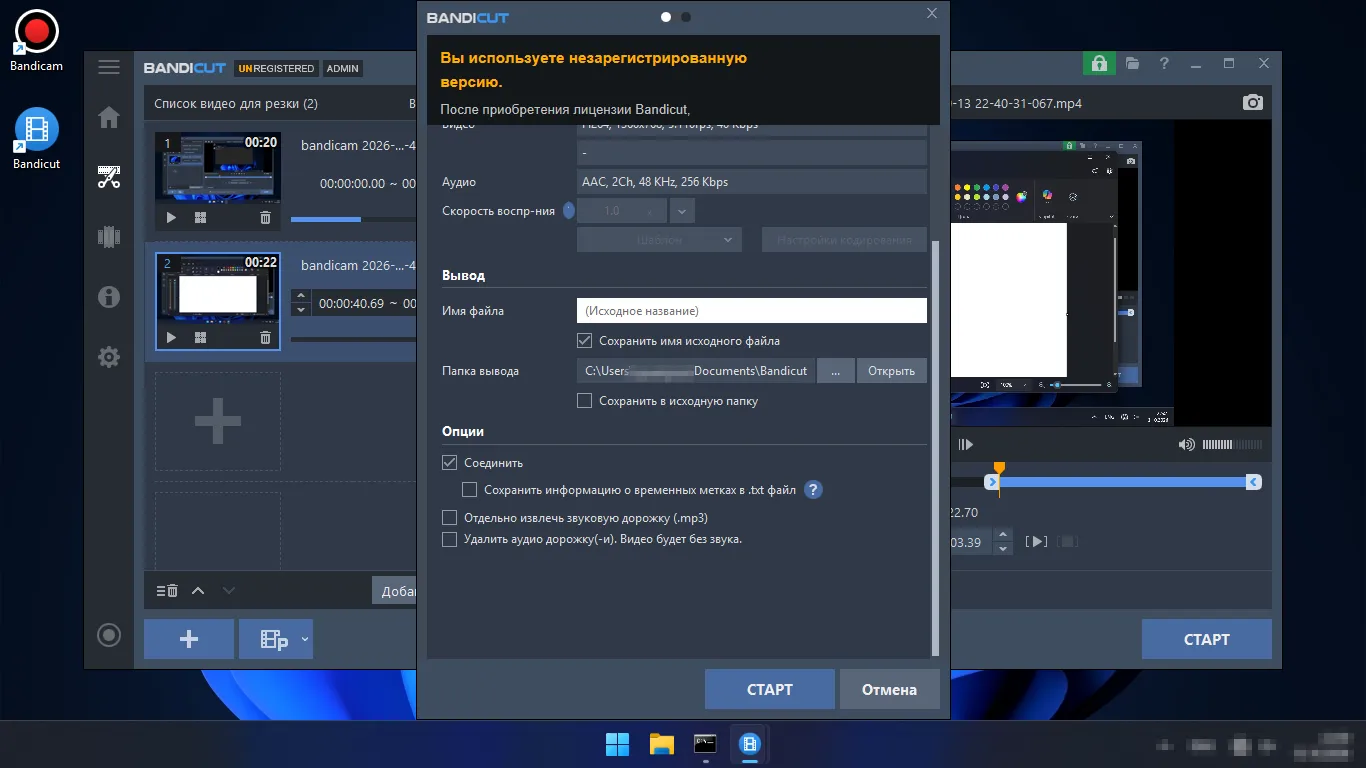Uncheck the 'Соединить' option
1366x768 pixels.
449,463
